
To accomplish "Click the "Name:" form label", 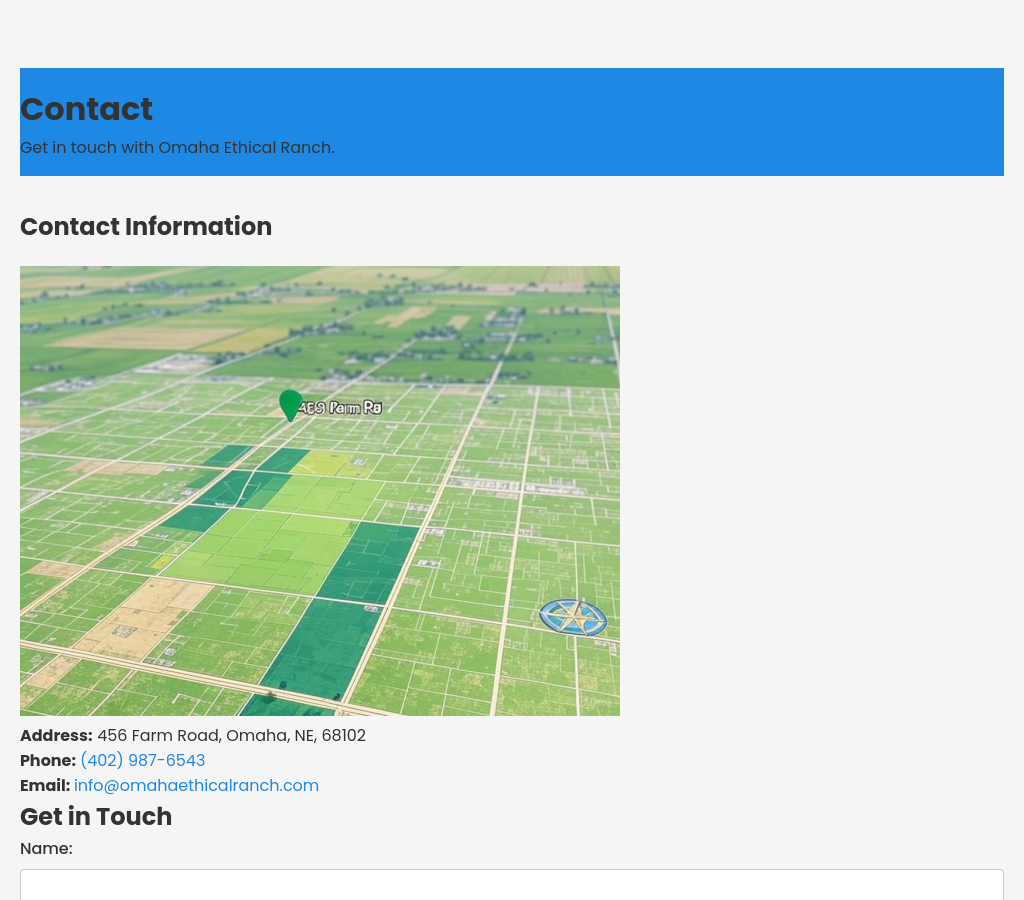I will (46, 849).
